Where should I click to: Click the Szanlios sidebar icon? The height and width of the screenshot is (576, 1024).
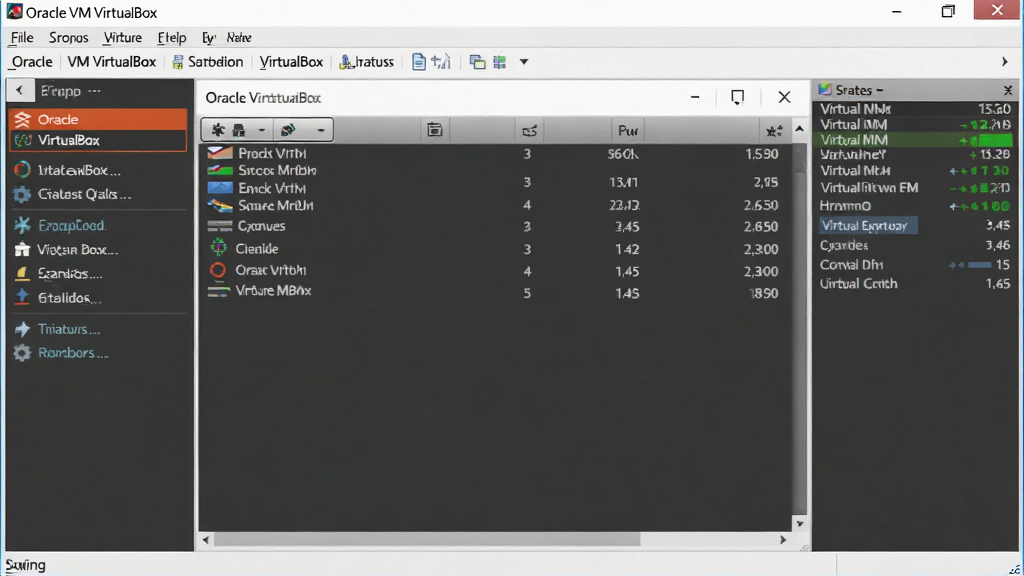[22, 274]
